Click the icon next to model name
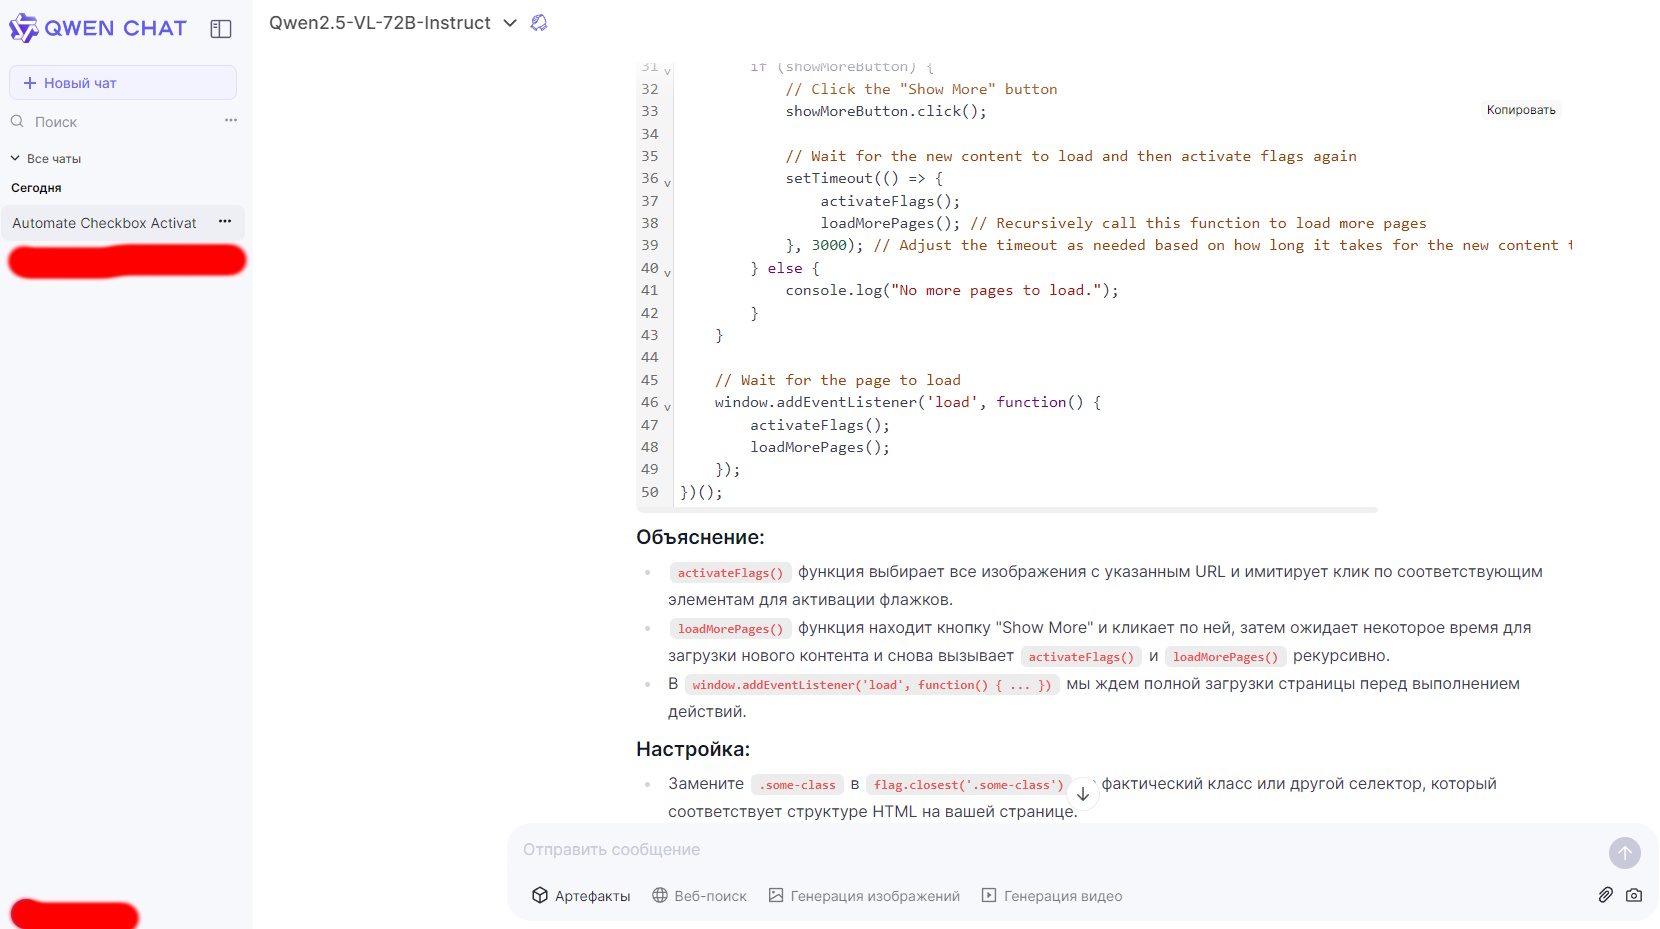The width and height of the screenshot is (1660, 929). 539,23
